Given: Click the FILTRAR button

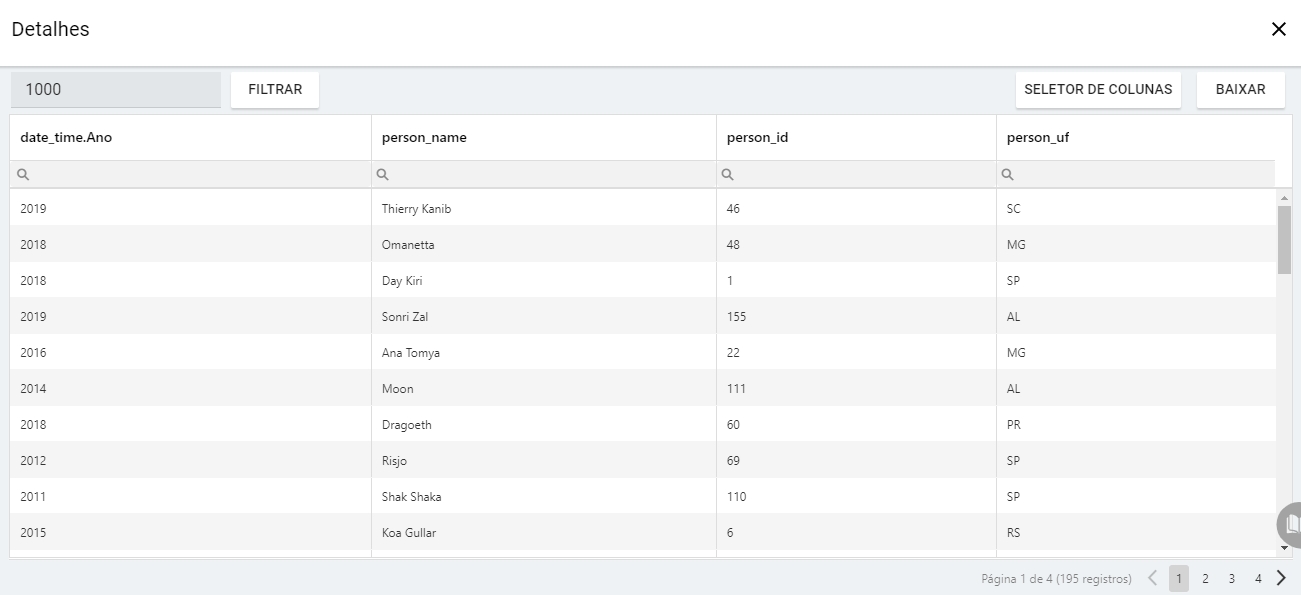Looking at the screenshot, I should click(275, 90).
